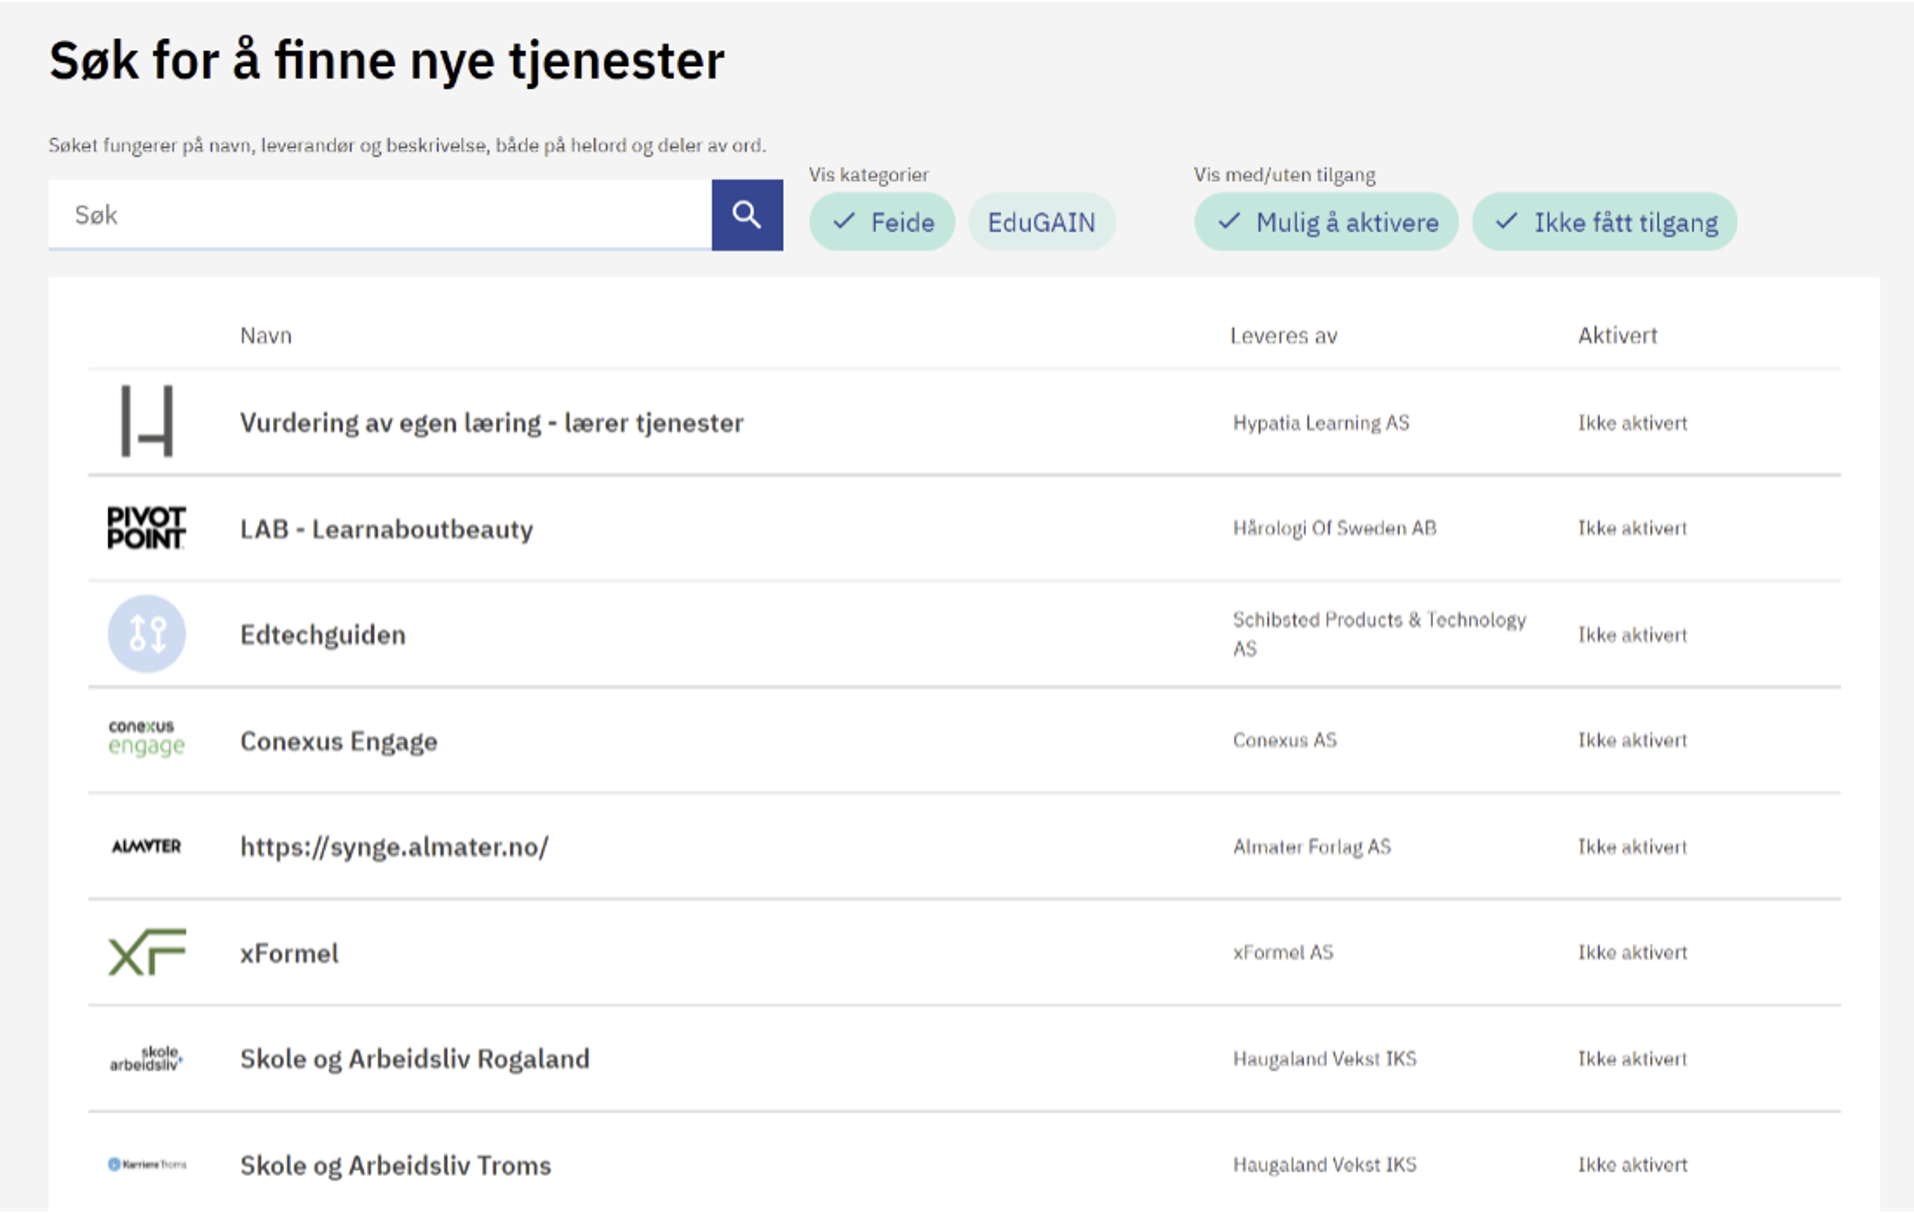Click Almater Forlag AS provider text
Screen dimensions: 1914x1214
click(x=1312, y=847)
